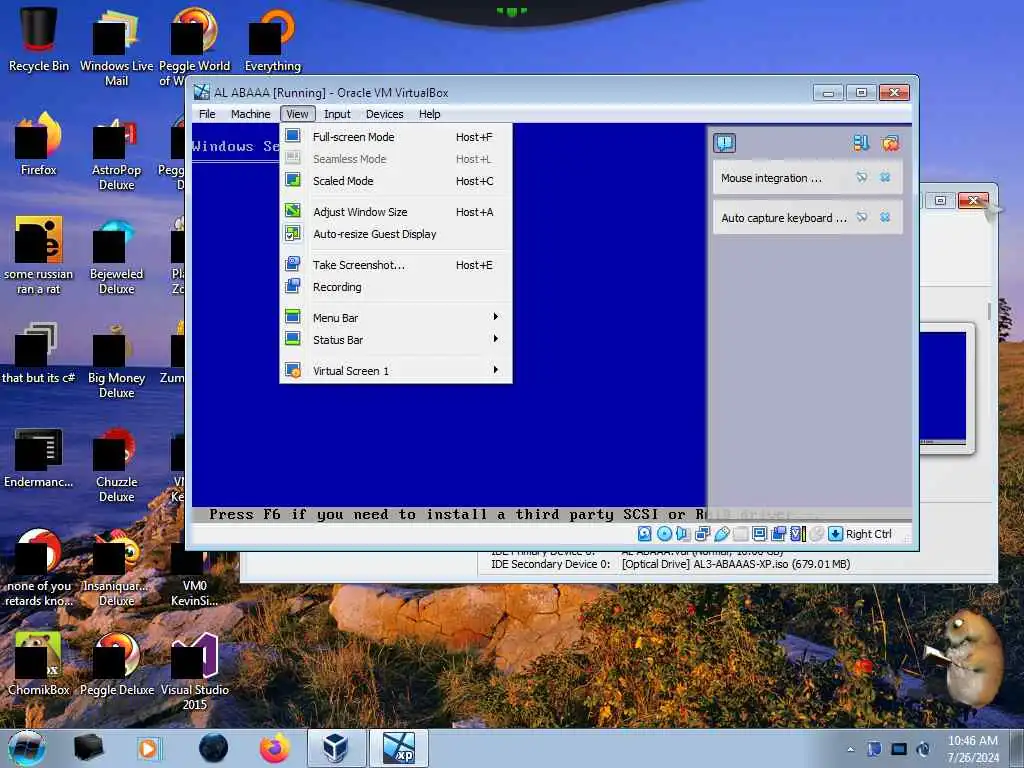The height and width of the screenshot is (768, 1024).
Task: Click the optical disk status bar icon
Action: (664, 534)
